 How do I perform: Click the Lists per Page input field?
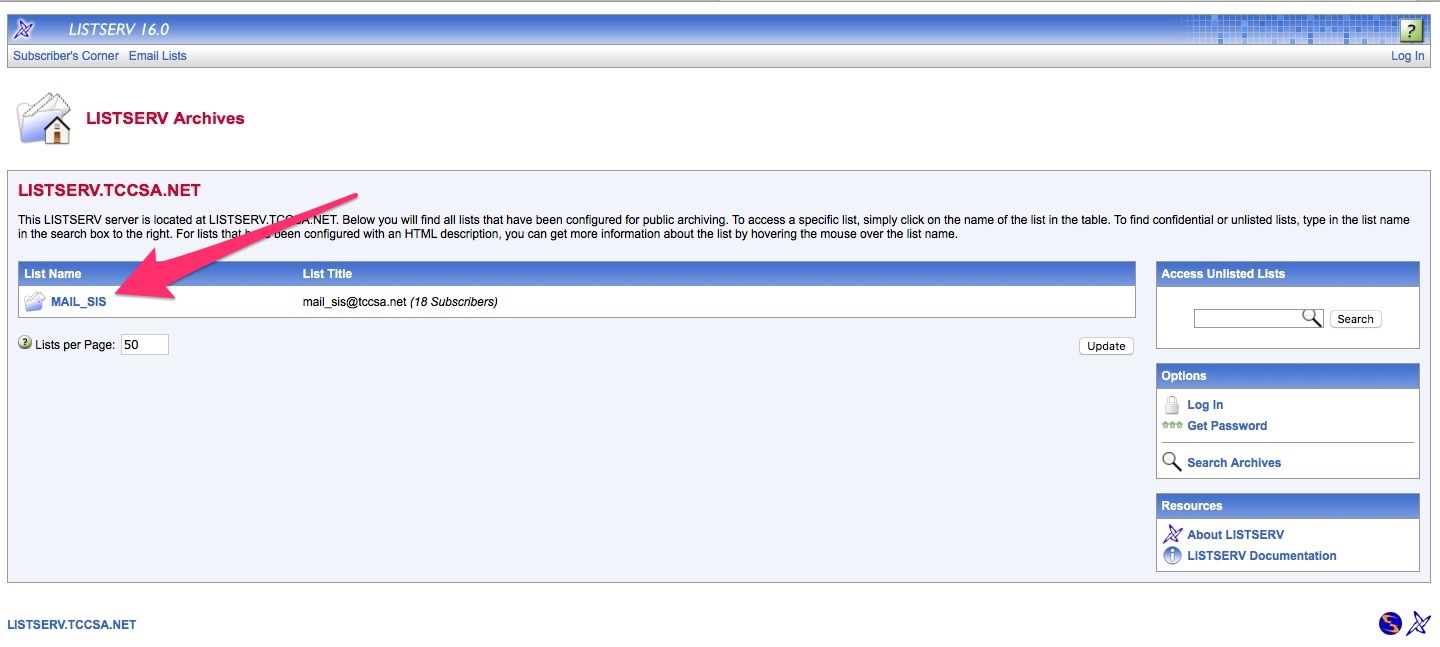tap(145, 345)
